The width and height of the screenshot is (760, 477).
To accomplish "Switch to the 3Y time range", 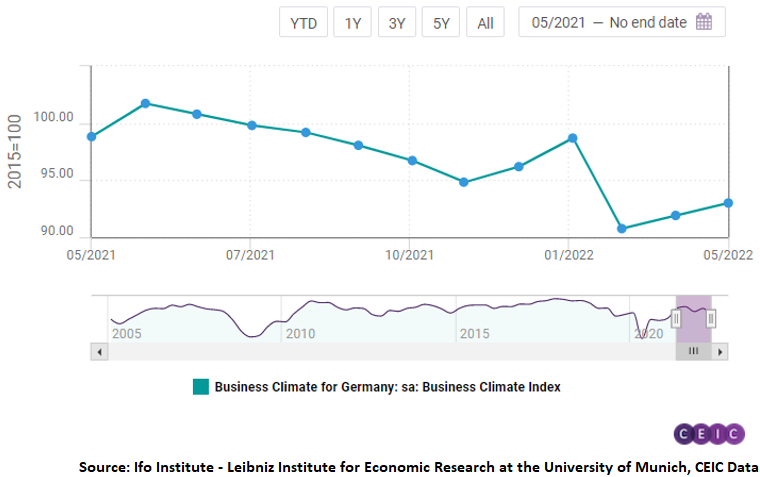I will click(x=397, y=23).
